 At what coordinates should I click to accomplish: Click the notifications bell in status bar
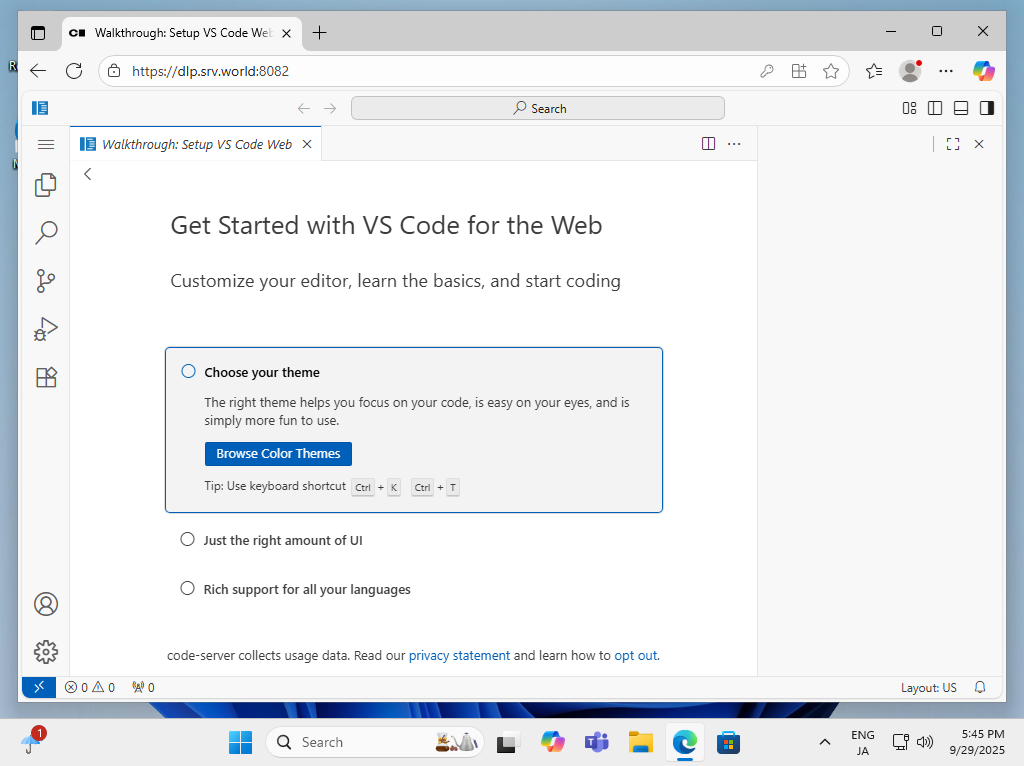point(980,687)
